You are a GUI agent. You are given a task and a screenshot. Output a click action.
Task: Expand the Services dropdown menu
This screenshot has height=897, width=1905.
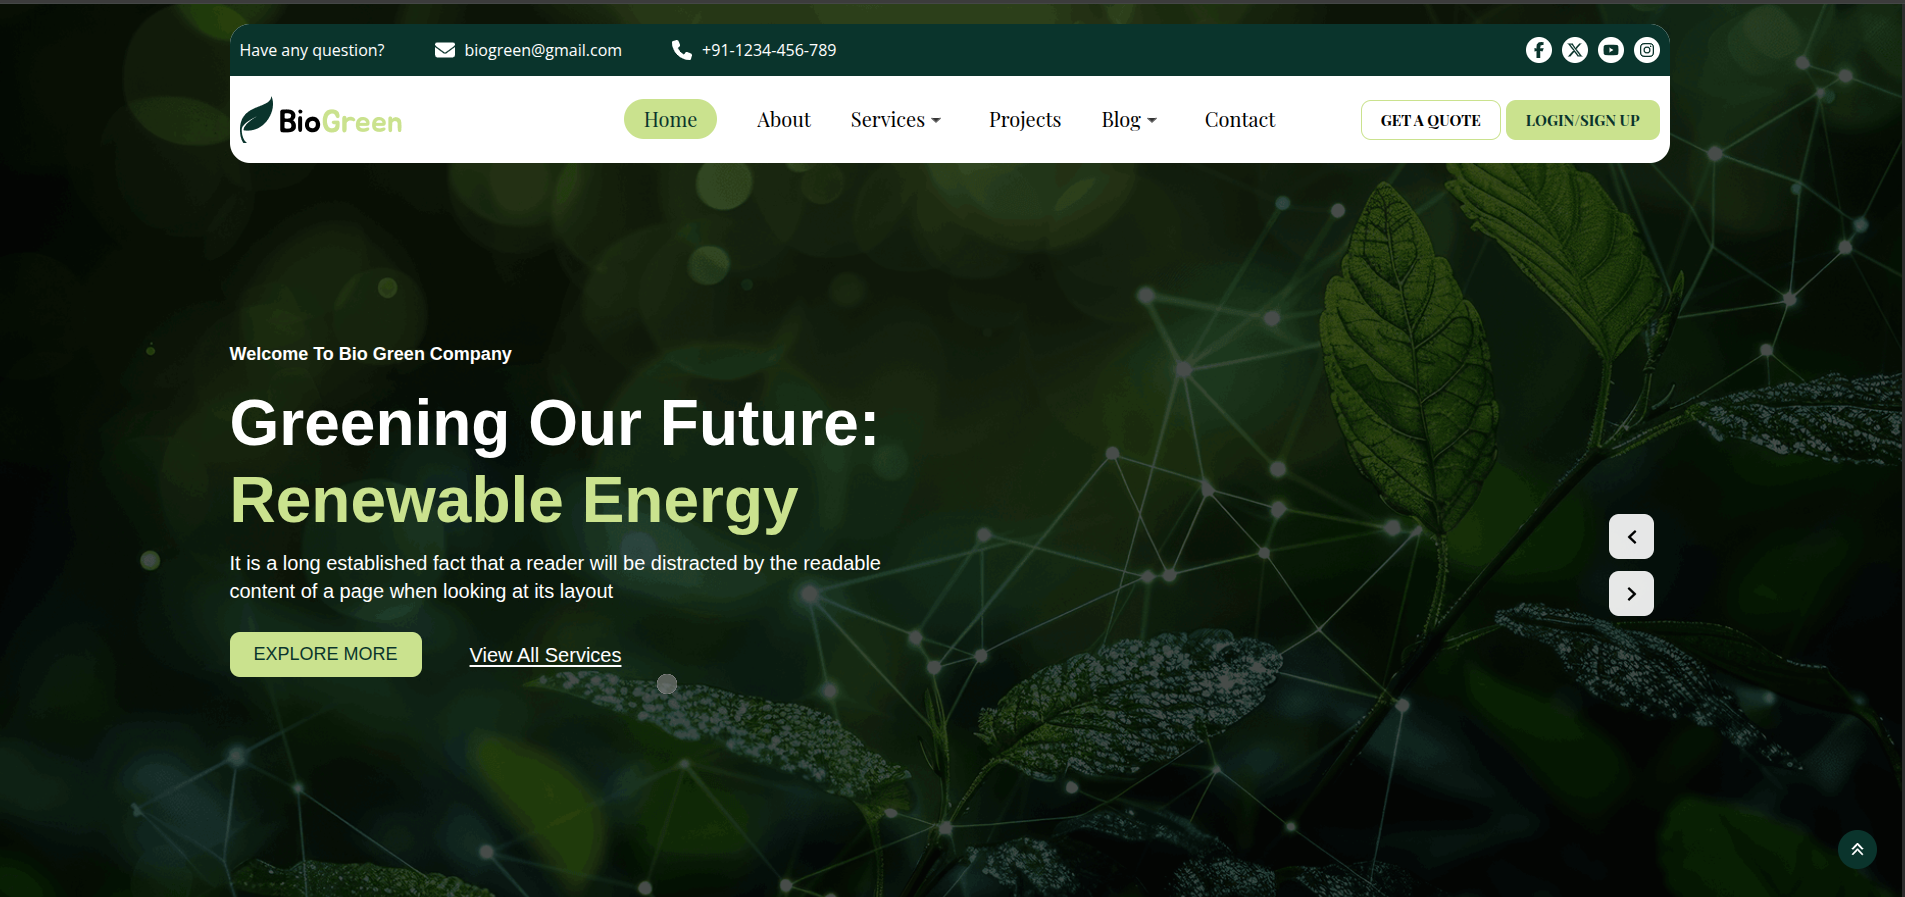click(x=895, y=120)
